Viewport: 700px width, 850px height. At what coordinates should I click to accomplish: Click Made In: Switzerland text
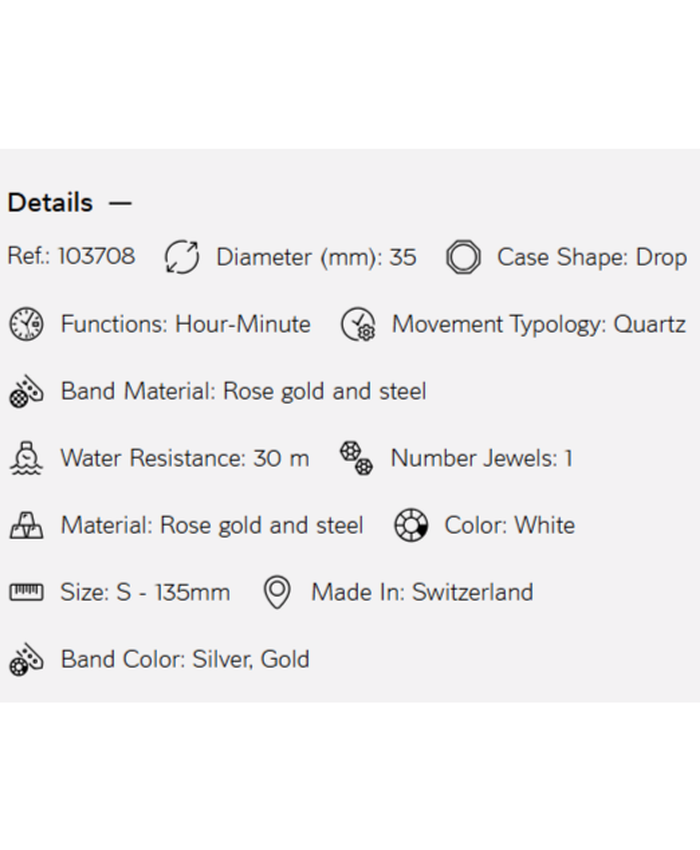pos(422,592)
